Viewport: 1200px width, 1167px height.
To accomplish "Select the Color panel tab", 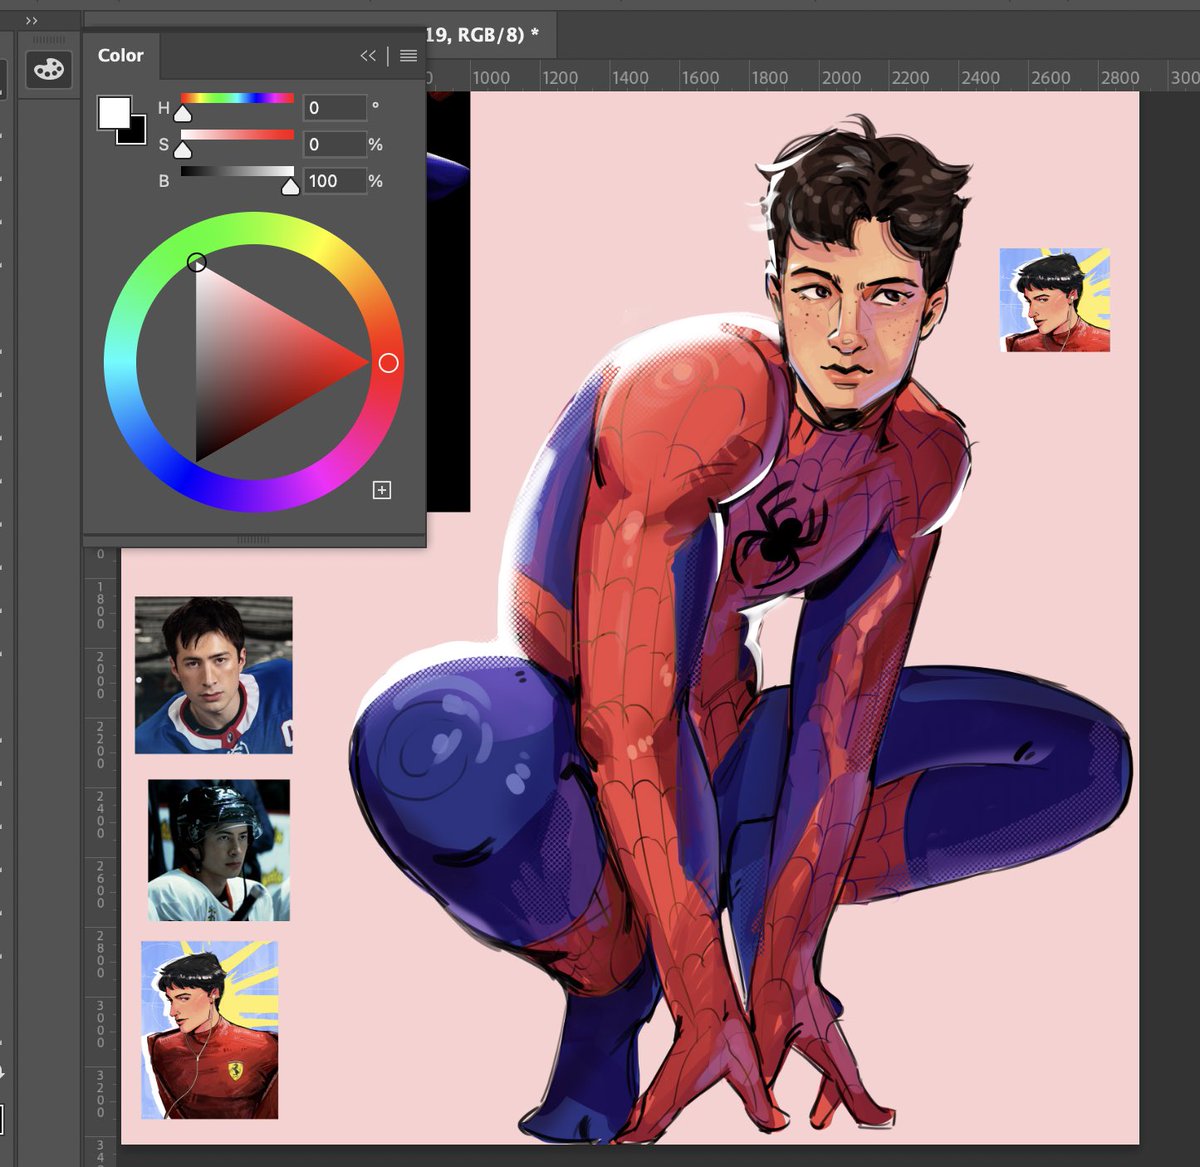I will (120, 55).
